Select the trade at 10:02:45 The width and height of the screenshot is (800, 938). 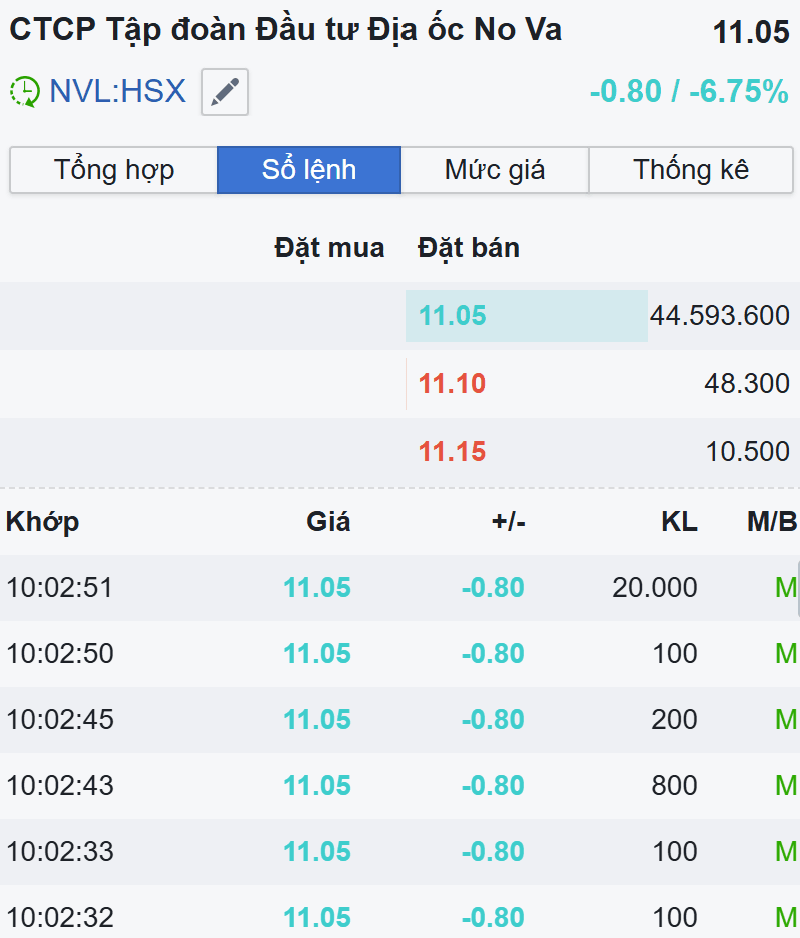click(400, 720)
